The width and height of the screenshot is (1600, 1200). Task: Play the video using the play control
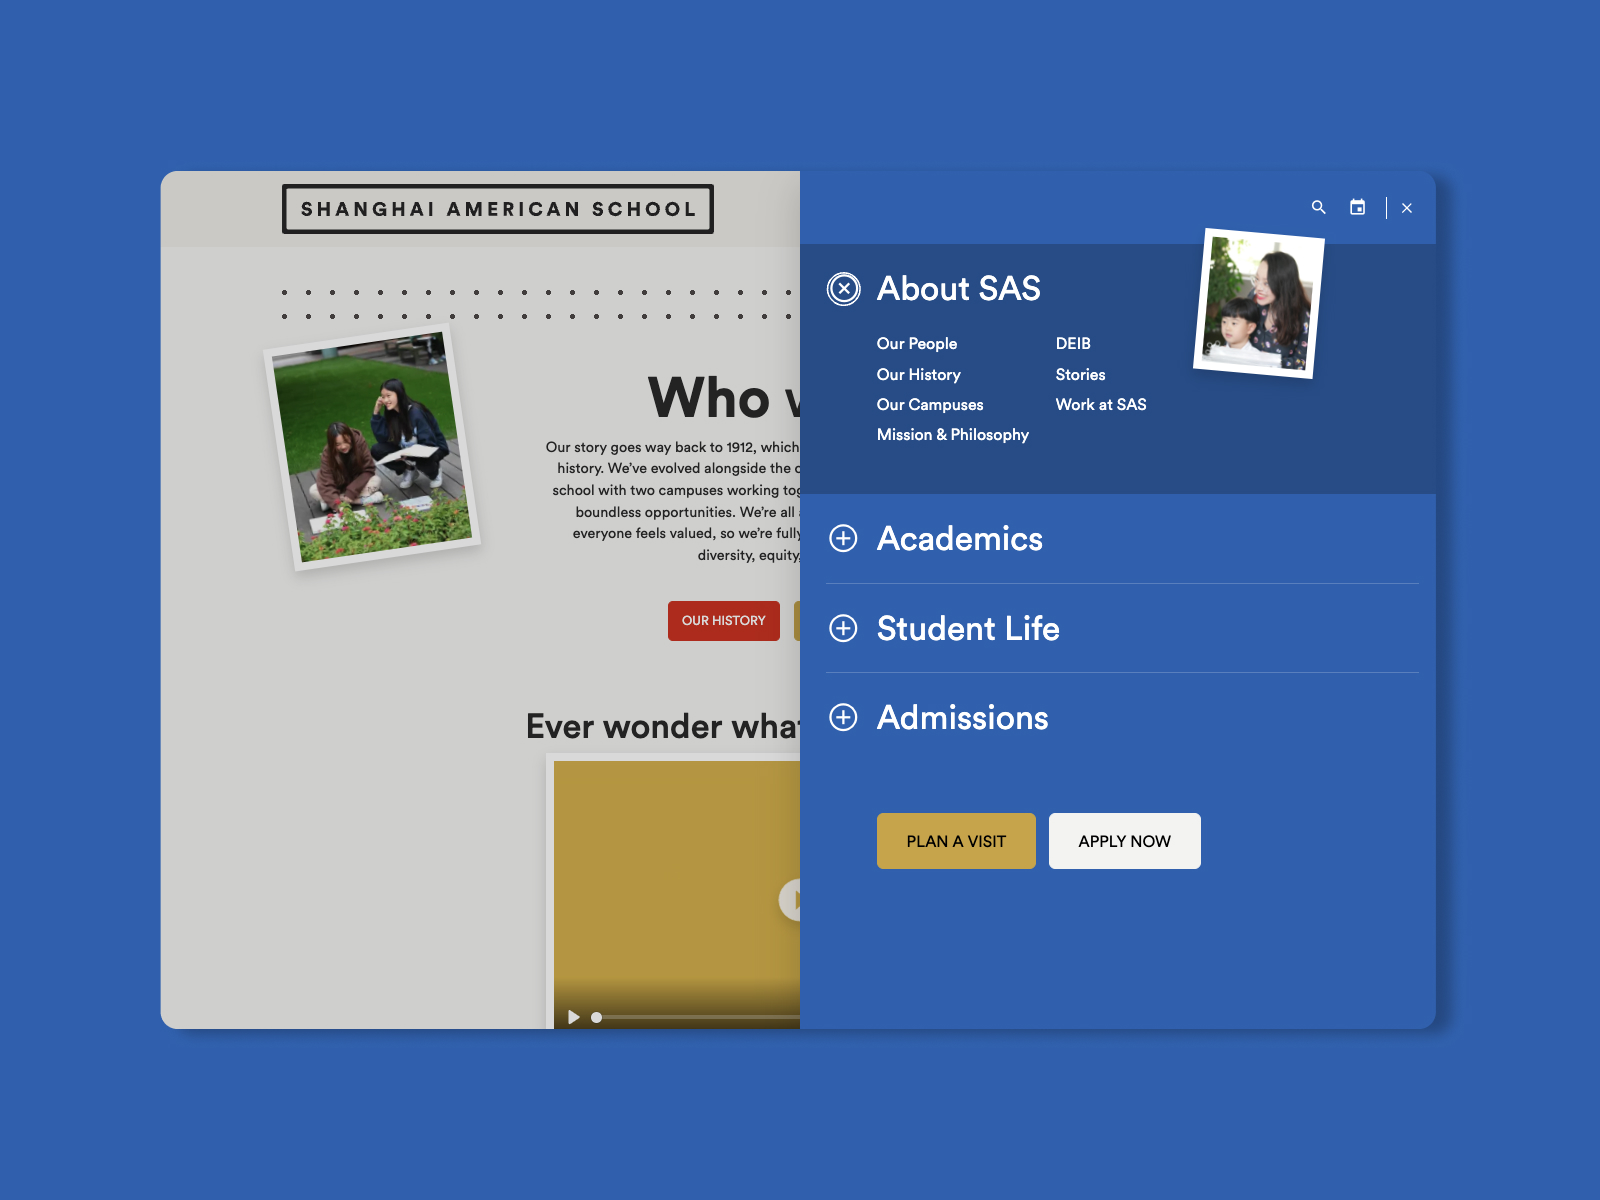(574, 1017)
